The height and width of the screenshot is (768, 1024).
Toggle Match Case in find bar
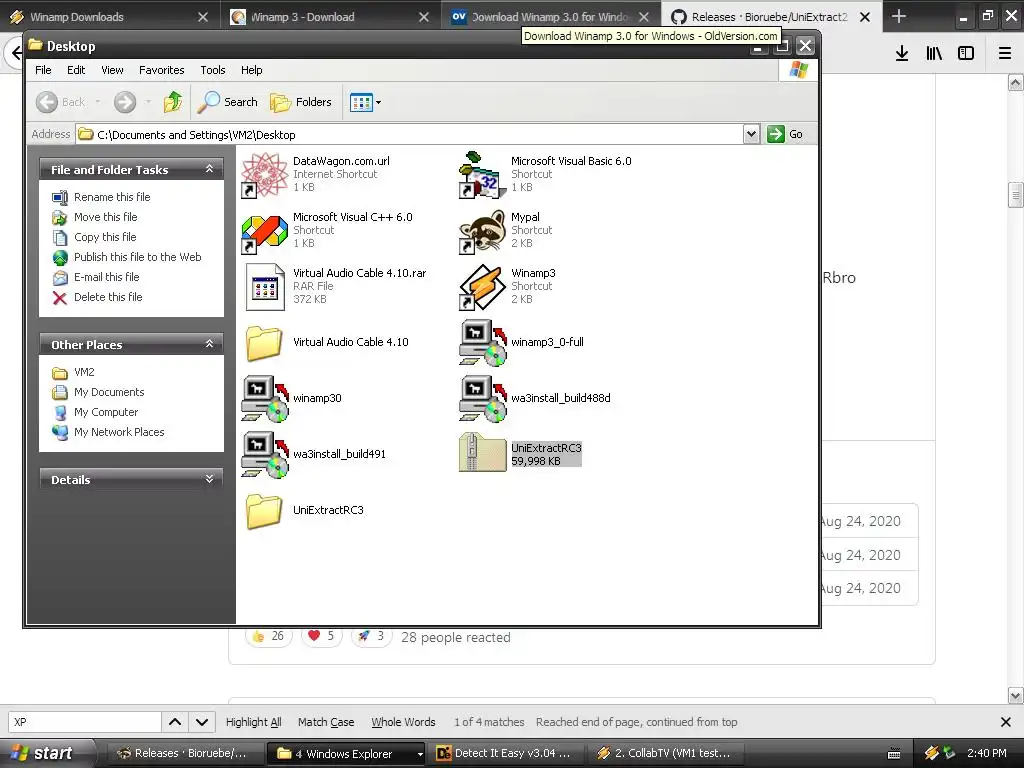pyautogui.click(x=326, y=722)
